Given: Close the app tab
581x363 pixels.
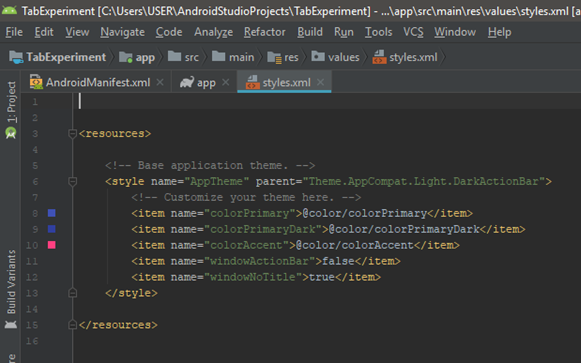Looking at the screenshot, I should (225, 82).
